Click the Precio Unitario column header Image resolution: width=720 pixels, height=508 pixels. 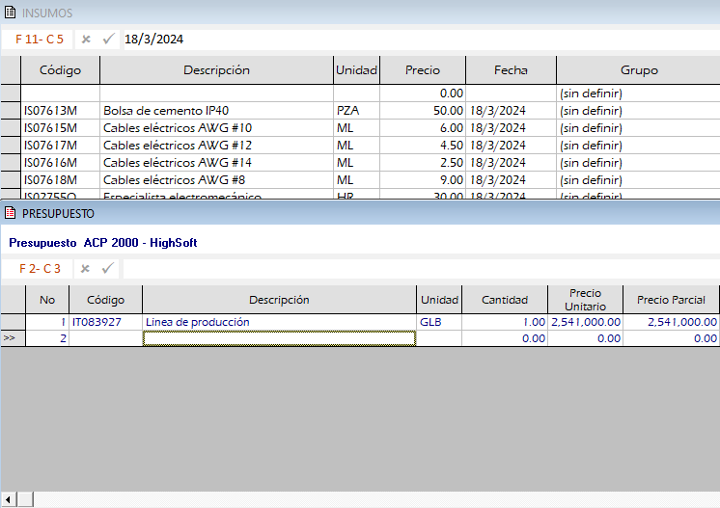coord(585,300)
